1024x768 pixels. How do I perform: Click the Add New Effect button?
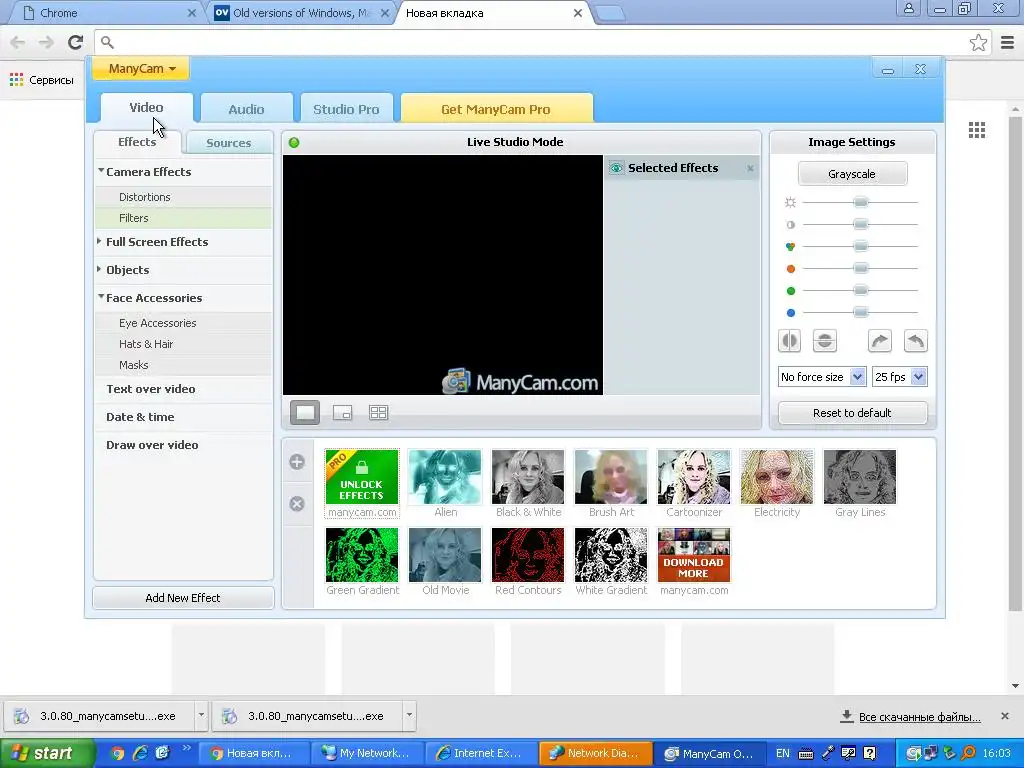[x=183, y=598]
